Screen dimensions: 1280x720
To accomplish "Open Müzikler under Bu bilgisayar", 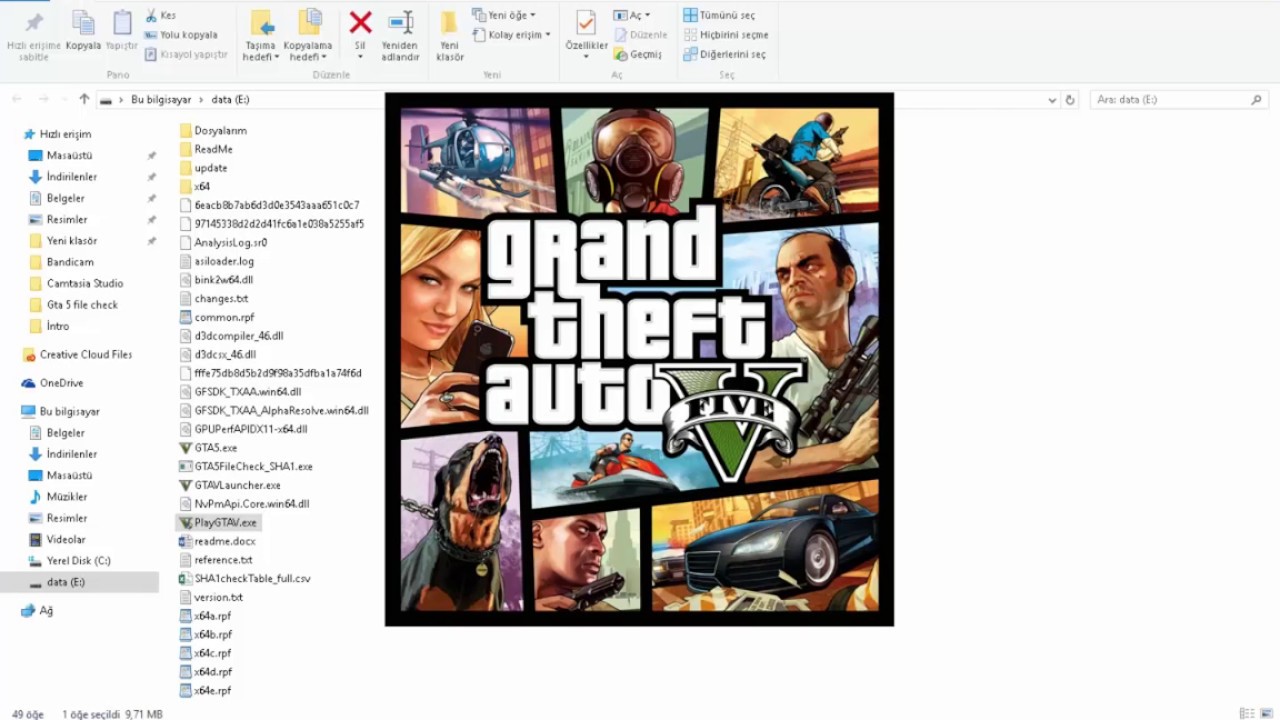I will [x=67, y=497].
